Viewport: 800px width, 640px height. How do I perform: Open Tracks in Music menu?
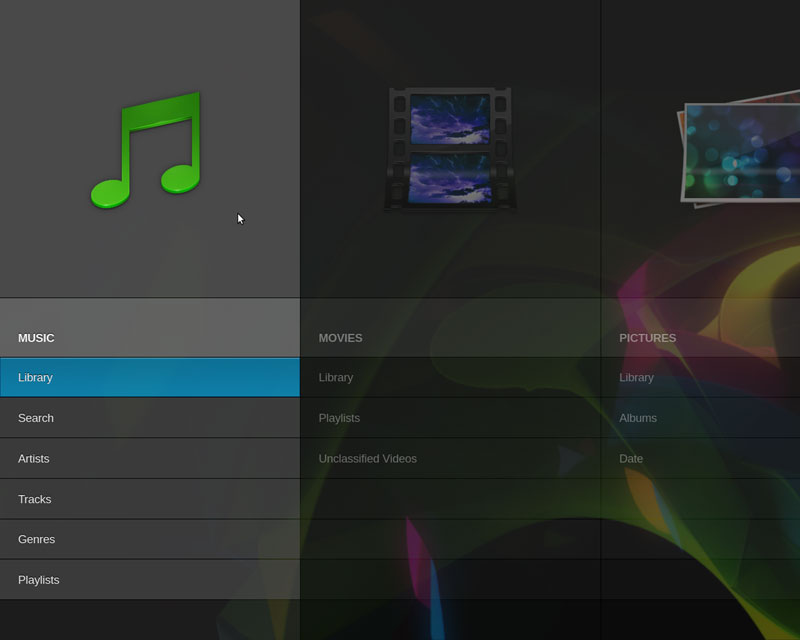click(150, 499)
